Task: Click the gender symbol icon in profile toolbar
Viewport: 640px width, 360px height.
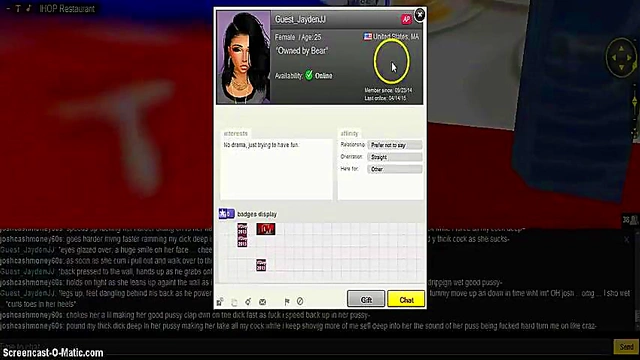Action: click(248, 302)
